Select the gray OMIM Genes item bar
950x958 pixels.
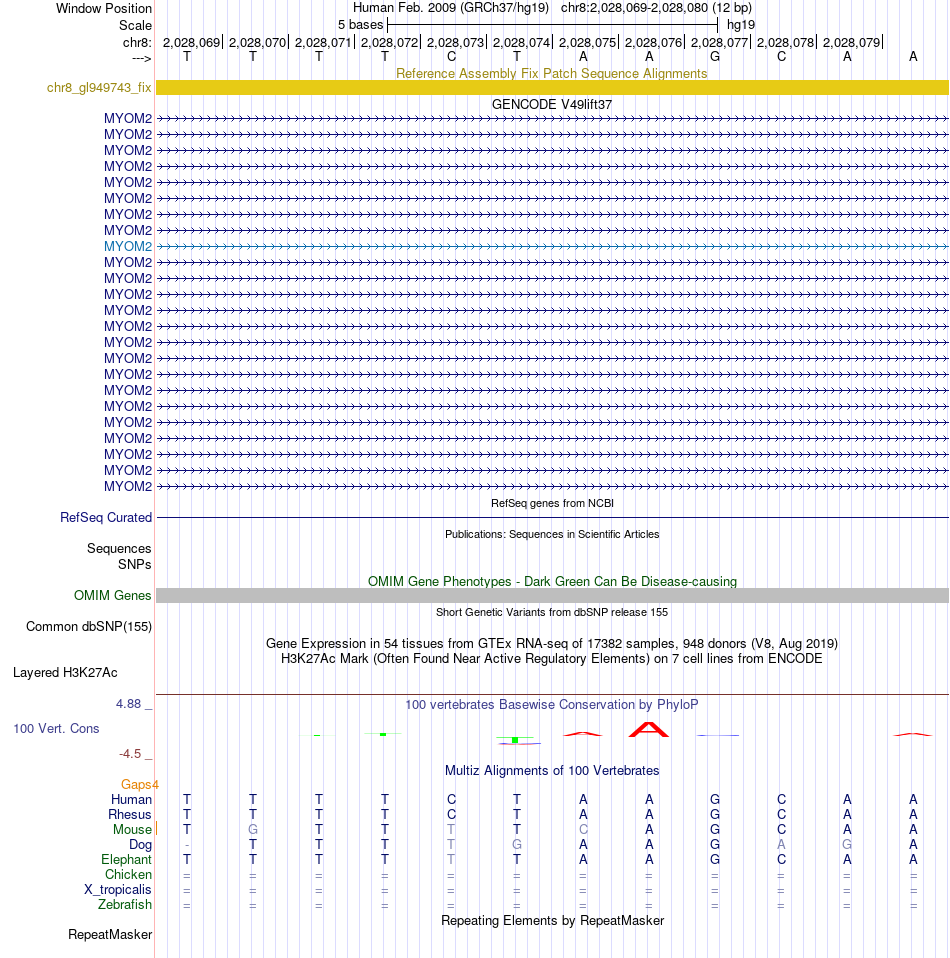coord(552,596)
